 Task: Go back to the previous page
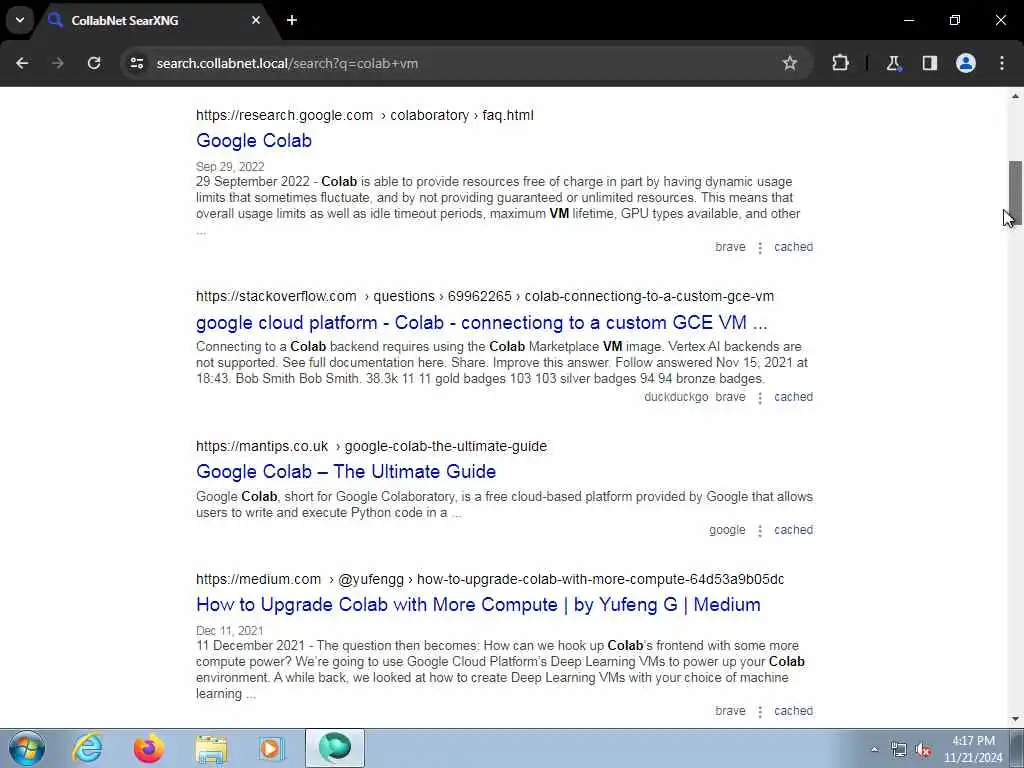coord(22,63)
